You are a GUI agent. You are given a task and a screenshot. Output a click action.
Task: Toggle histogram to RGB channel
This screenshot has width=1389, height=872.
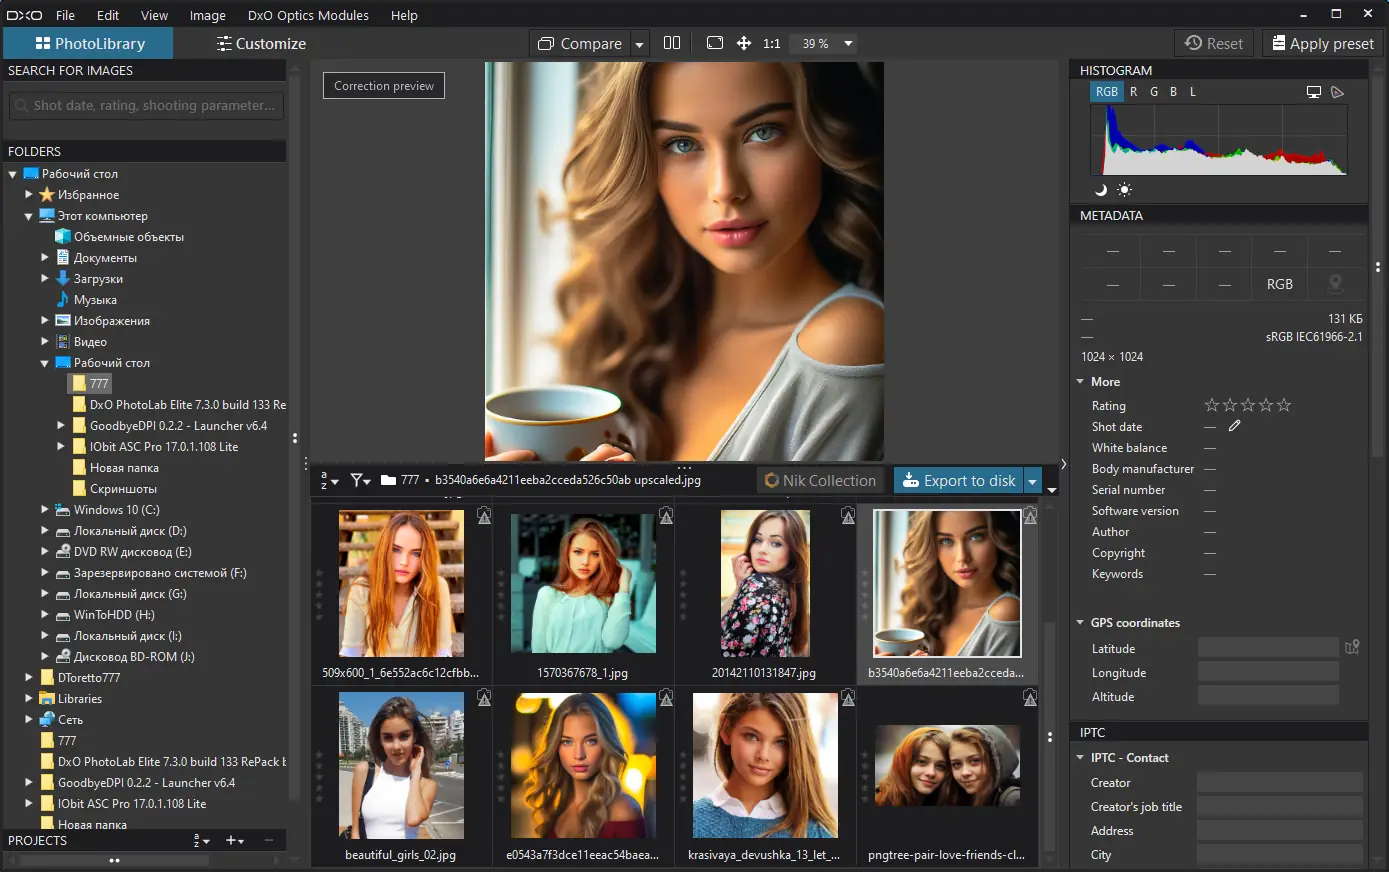[1106, 92]
